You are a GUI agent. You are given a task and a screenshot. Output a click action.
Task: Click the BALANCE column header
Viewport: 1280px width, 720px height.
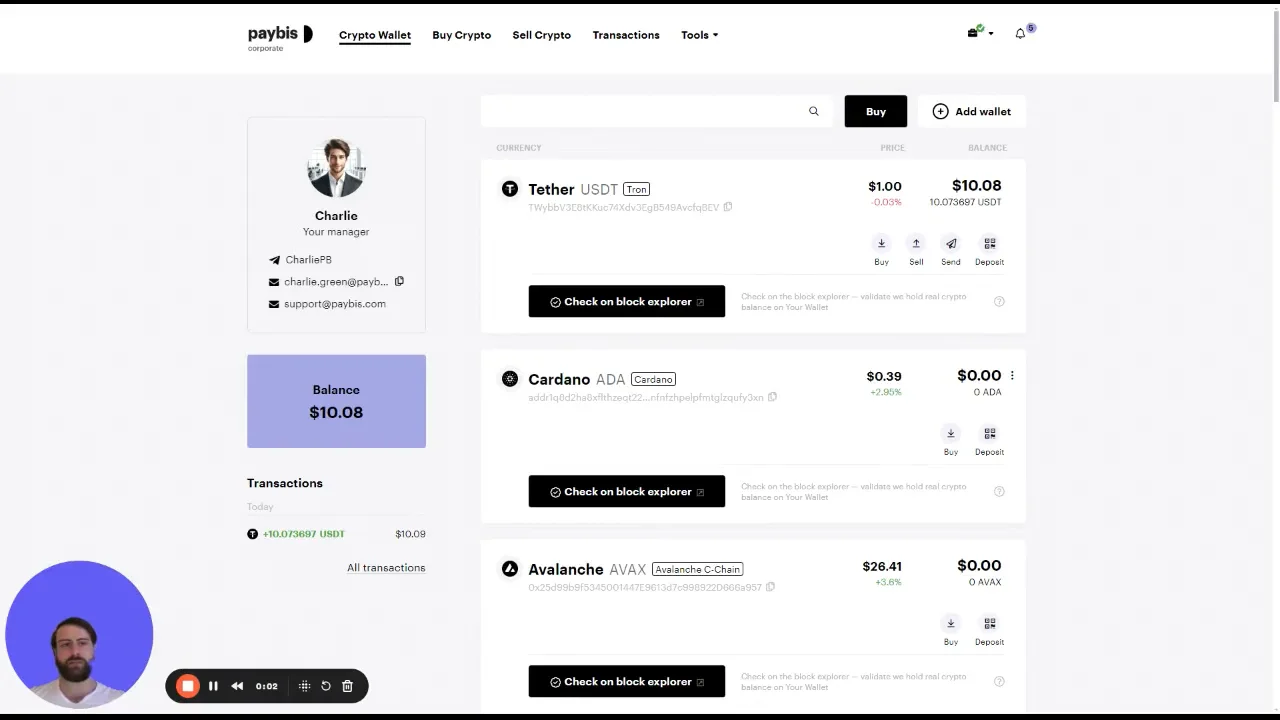coord(987,148)
